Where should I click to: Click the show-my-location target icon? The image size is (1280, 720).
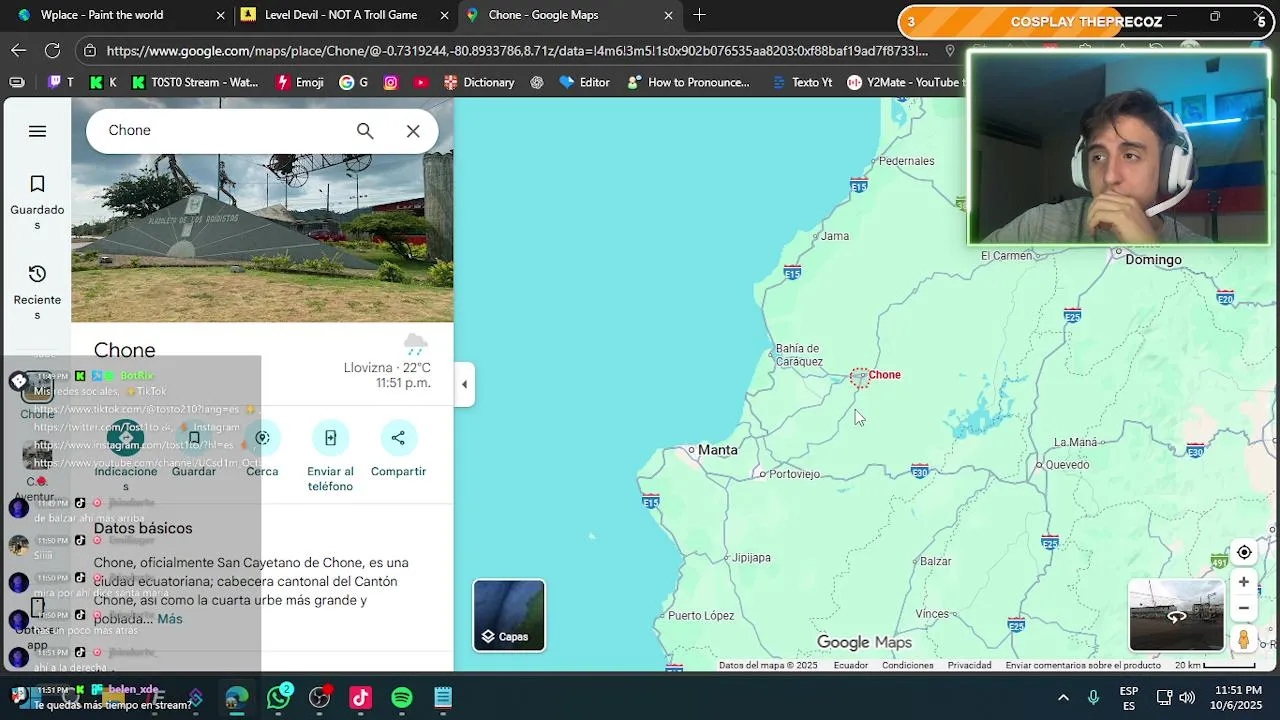pos(1244,552)
